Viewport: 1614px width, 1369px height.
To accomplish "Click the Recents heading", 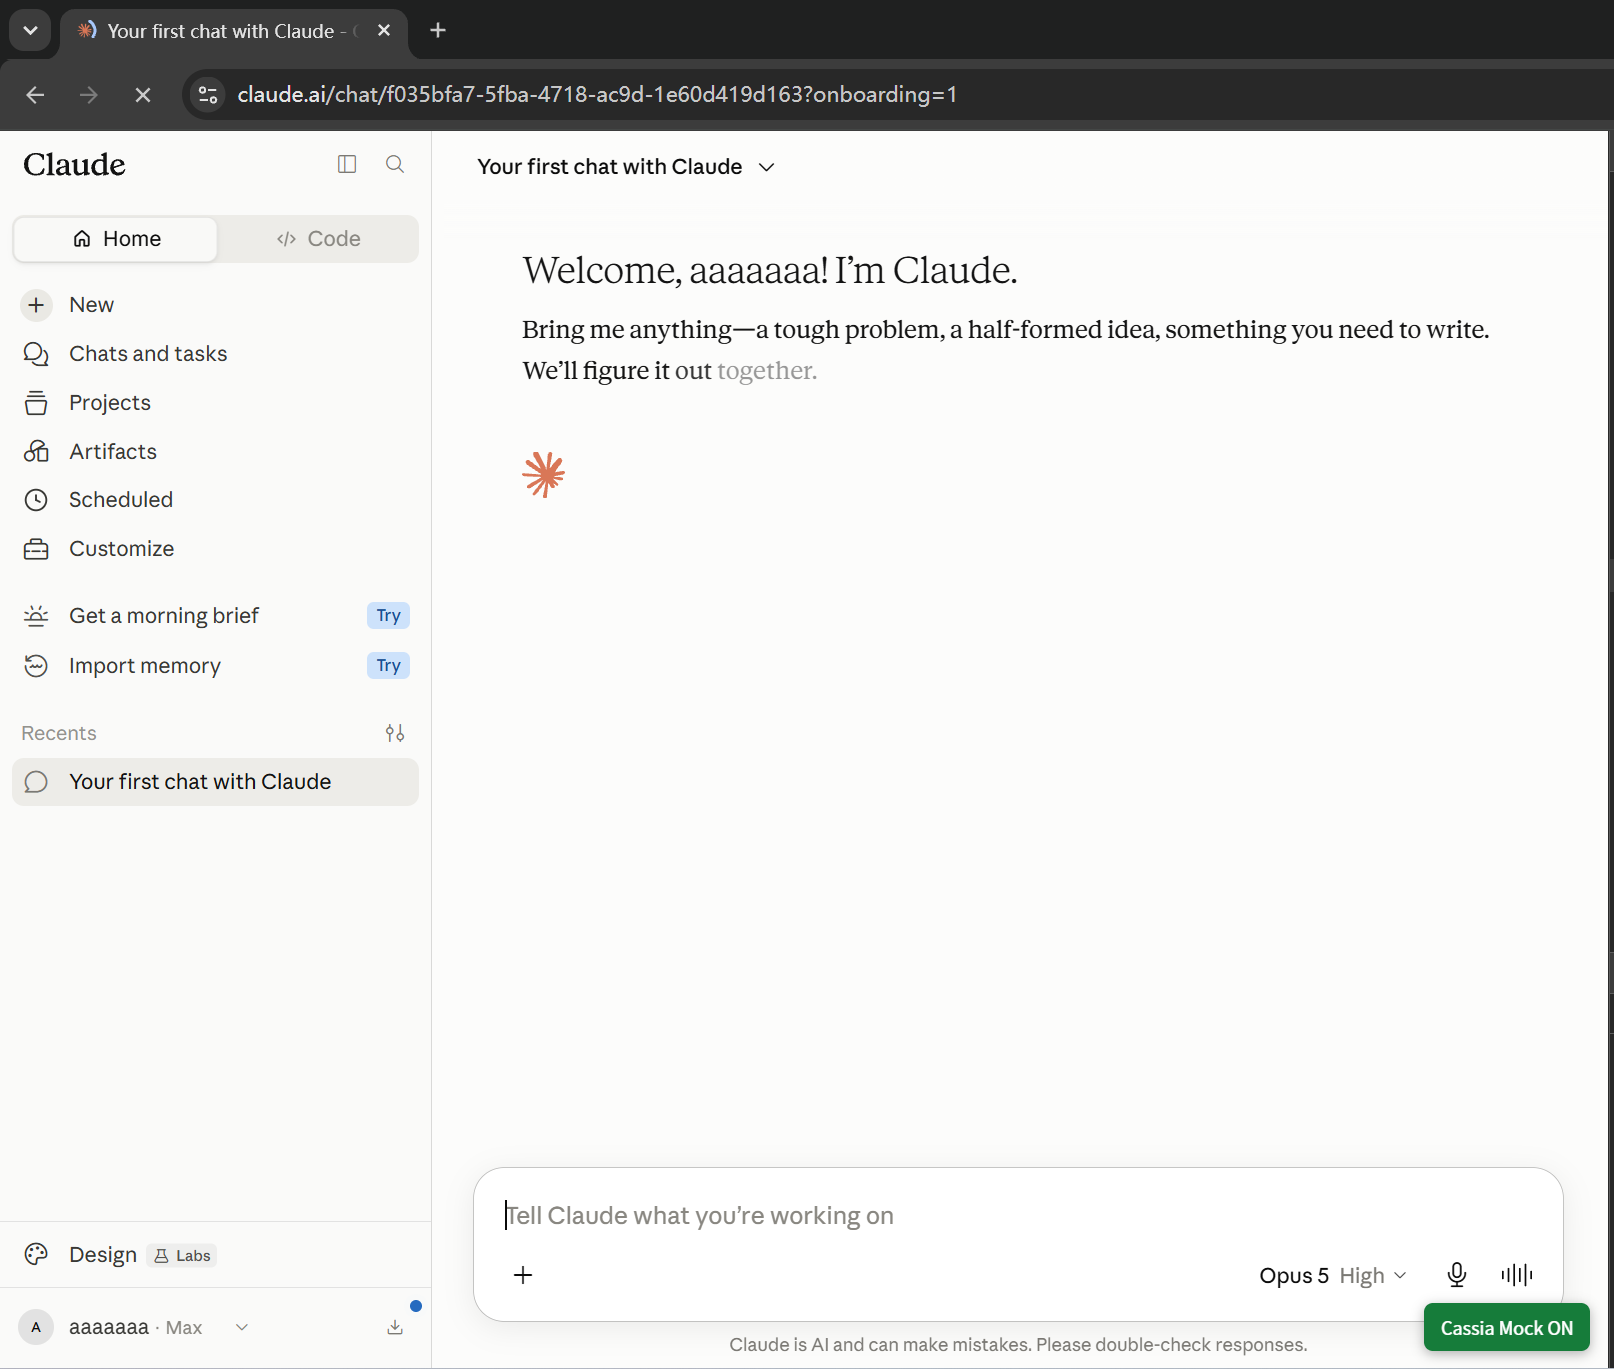I will (59, 733).
